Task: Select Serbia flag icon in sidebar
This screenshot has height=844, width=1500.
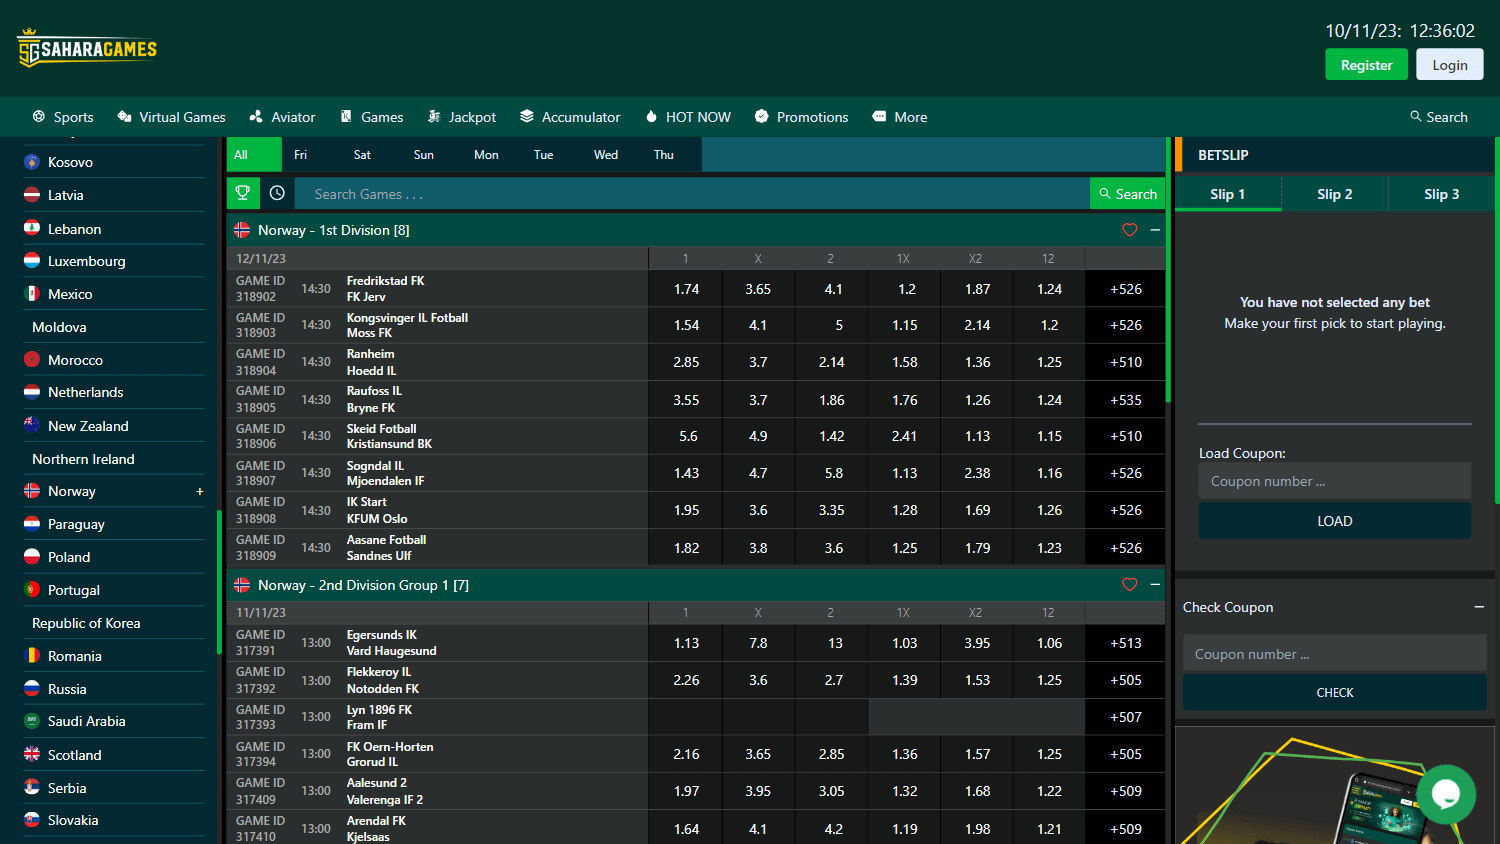Action: (x=32, y=788)
